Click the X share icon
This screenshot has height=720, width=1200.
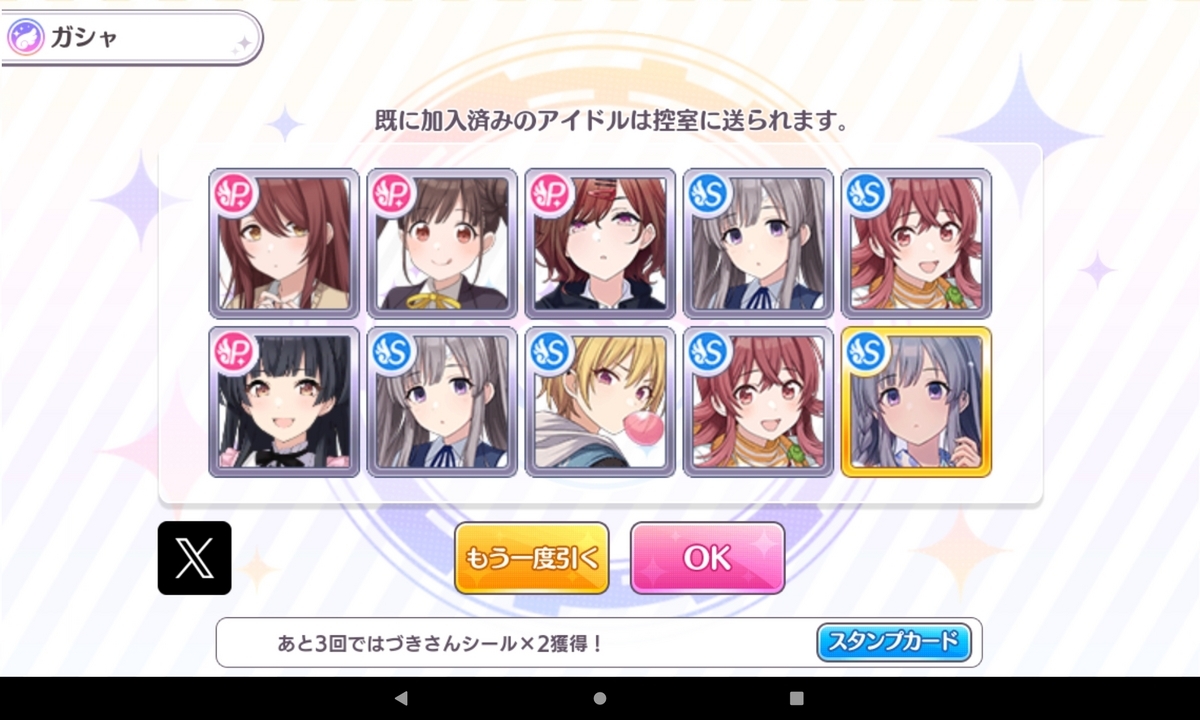[194, 558]
